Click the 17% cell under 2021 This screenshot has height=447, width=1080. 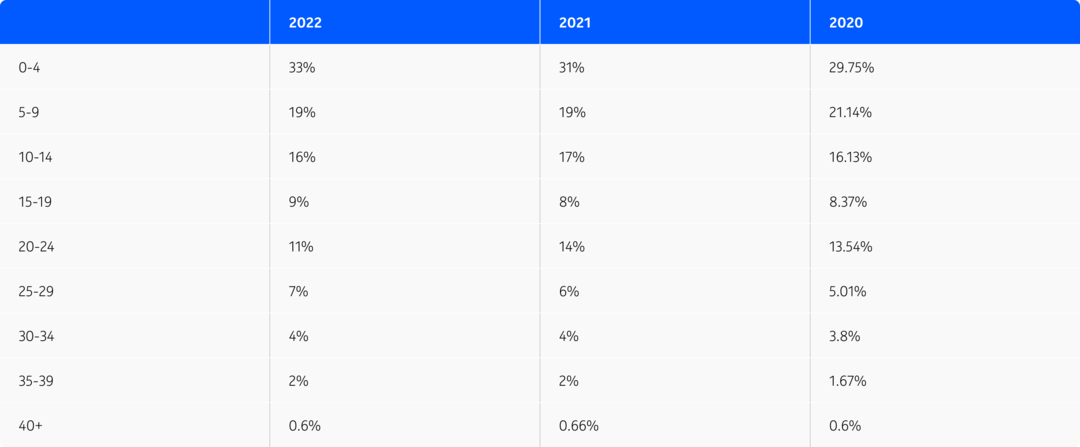pos(572,157)
